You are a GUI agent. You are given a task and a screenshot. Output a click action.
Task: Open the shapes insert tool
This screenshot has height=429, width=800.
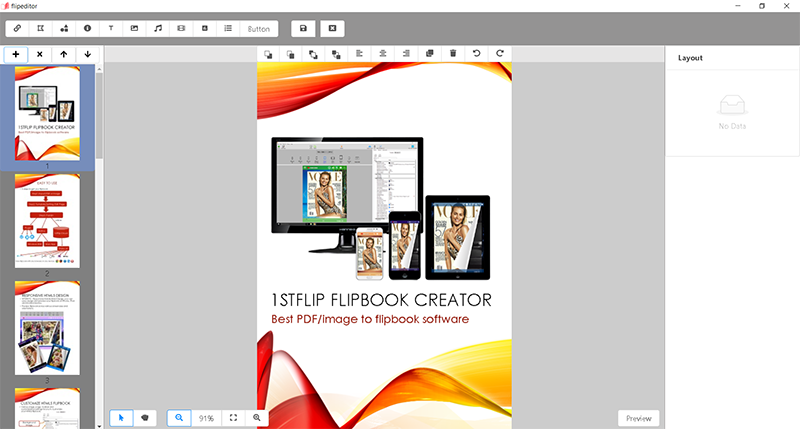(x=64, y=29)
